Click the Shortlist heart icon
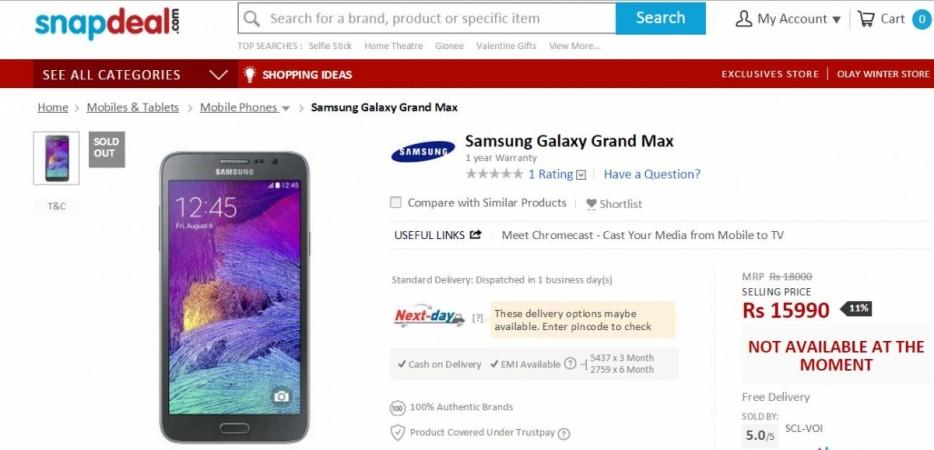Screen dimensions: 934x450 pyautogui.click(x=591, y=204)
